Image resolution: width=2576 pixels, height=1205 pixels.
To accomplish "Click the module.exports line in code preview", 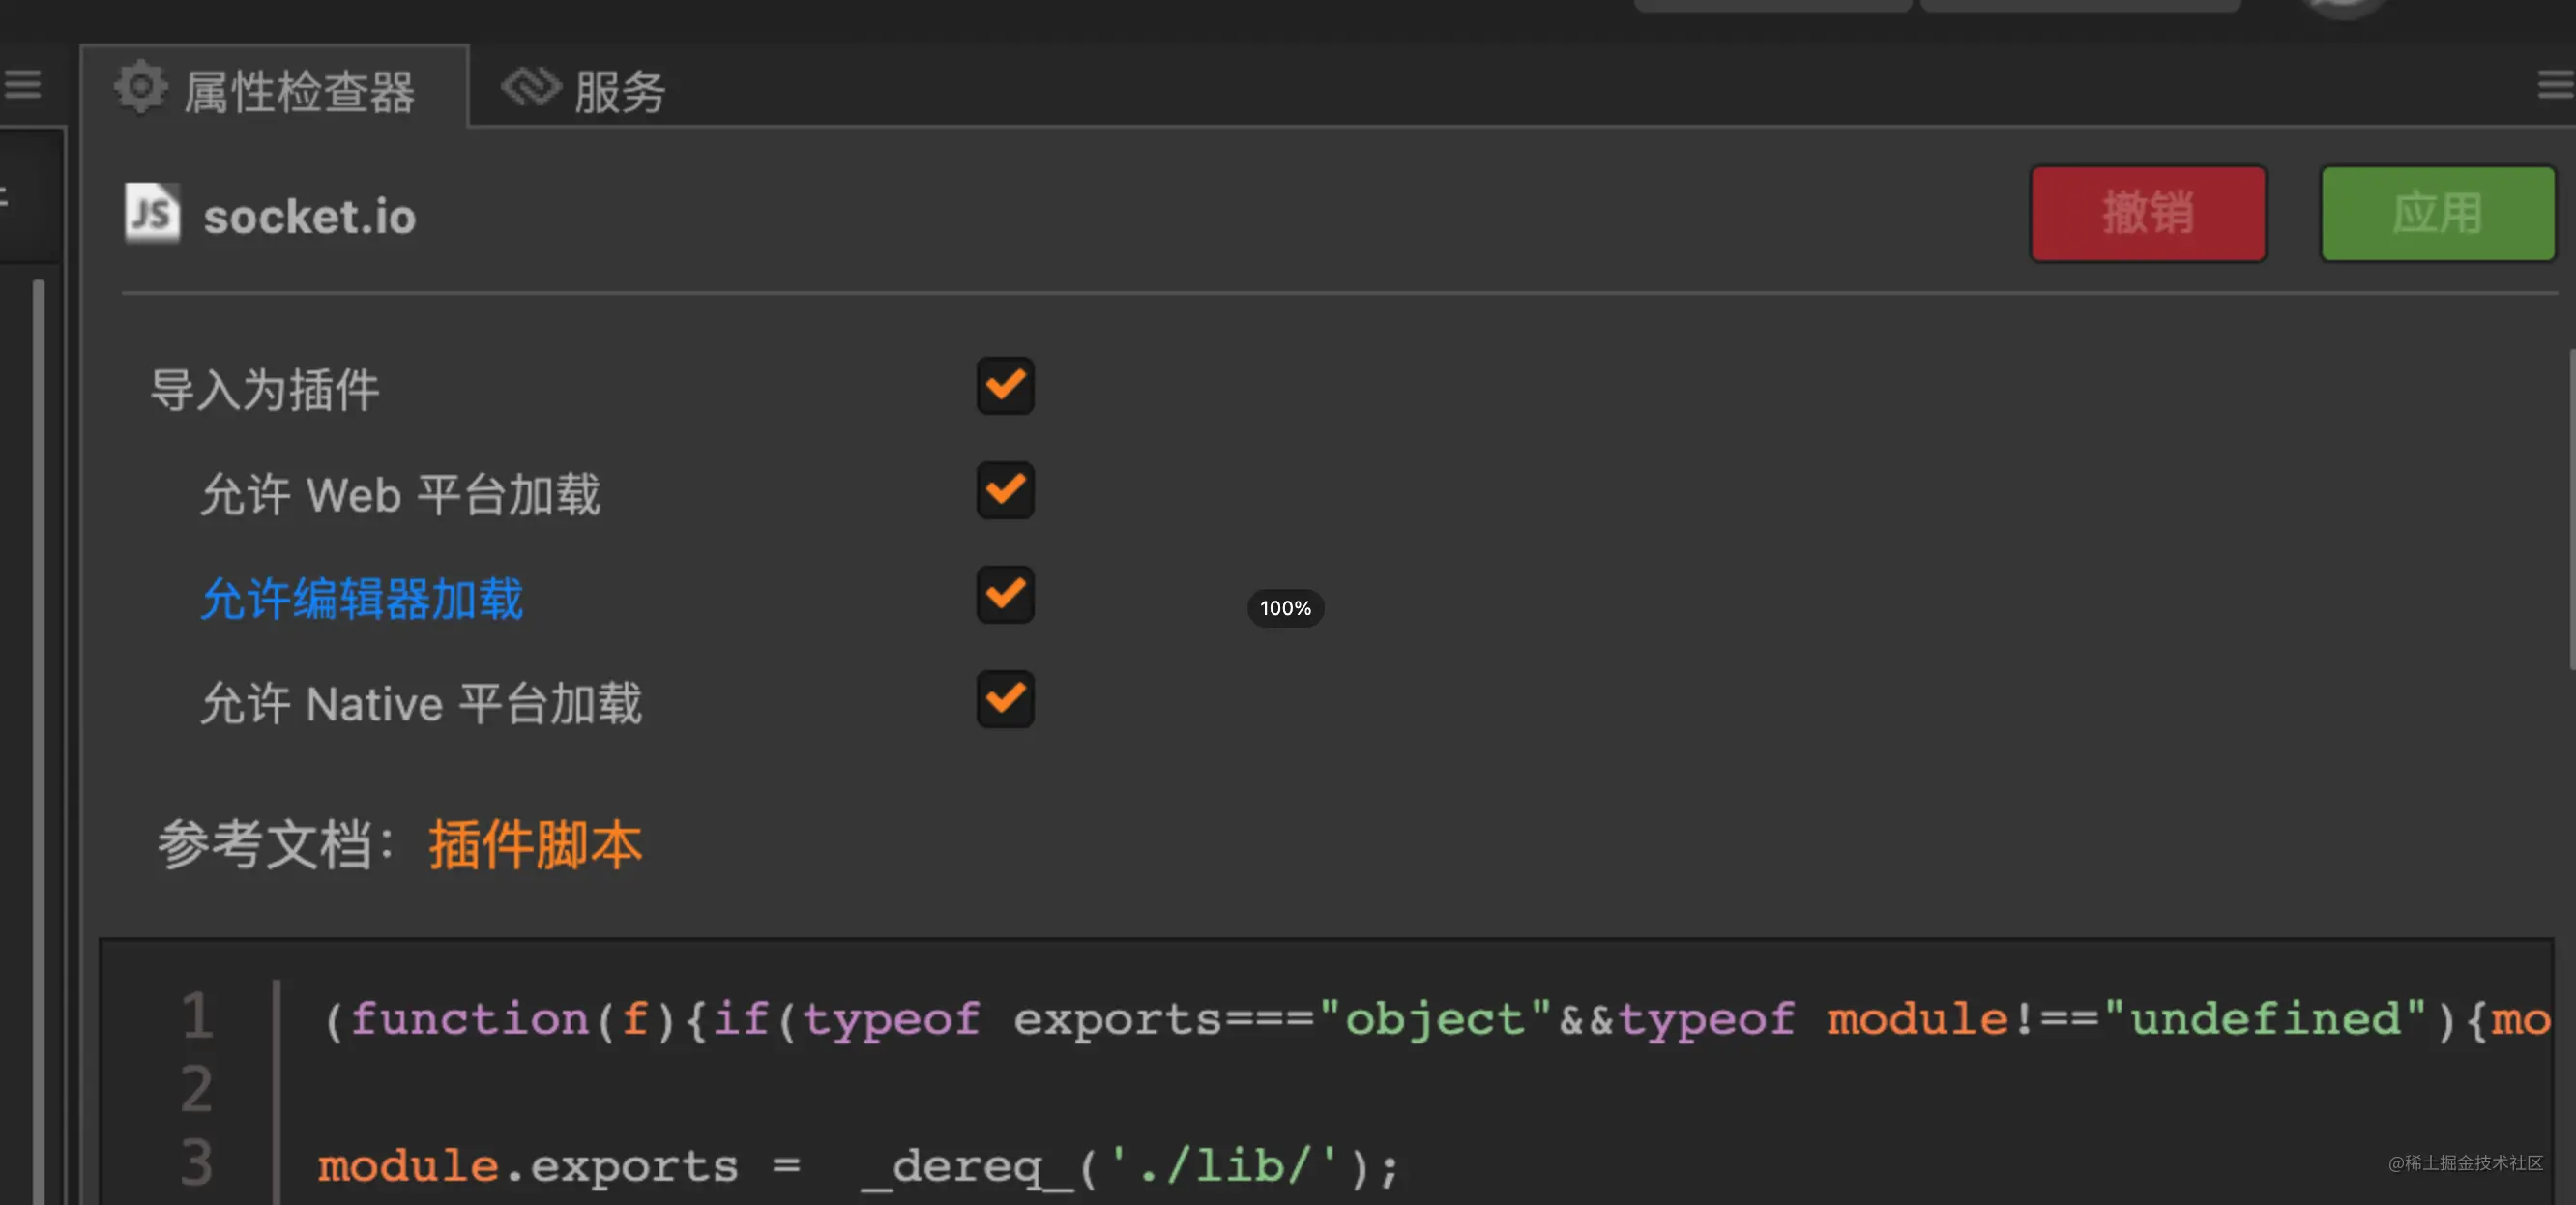I will 858,1165.
